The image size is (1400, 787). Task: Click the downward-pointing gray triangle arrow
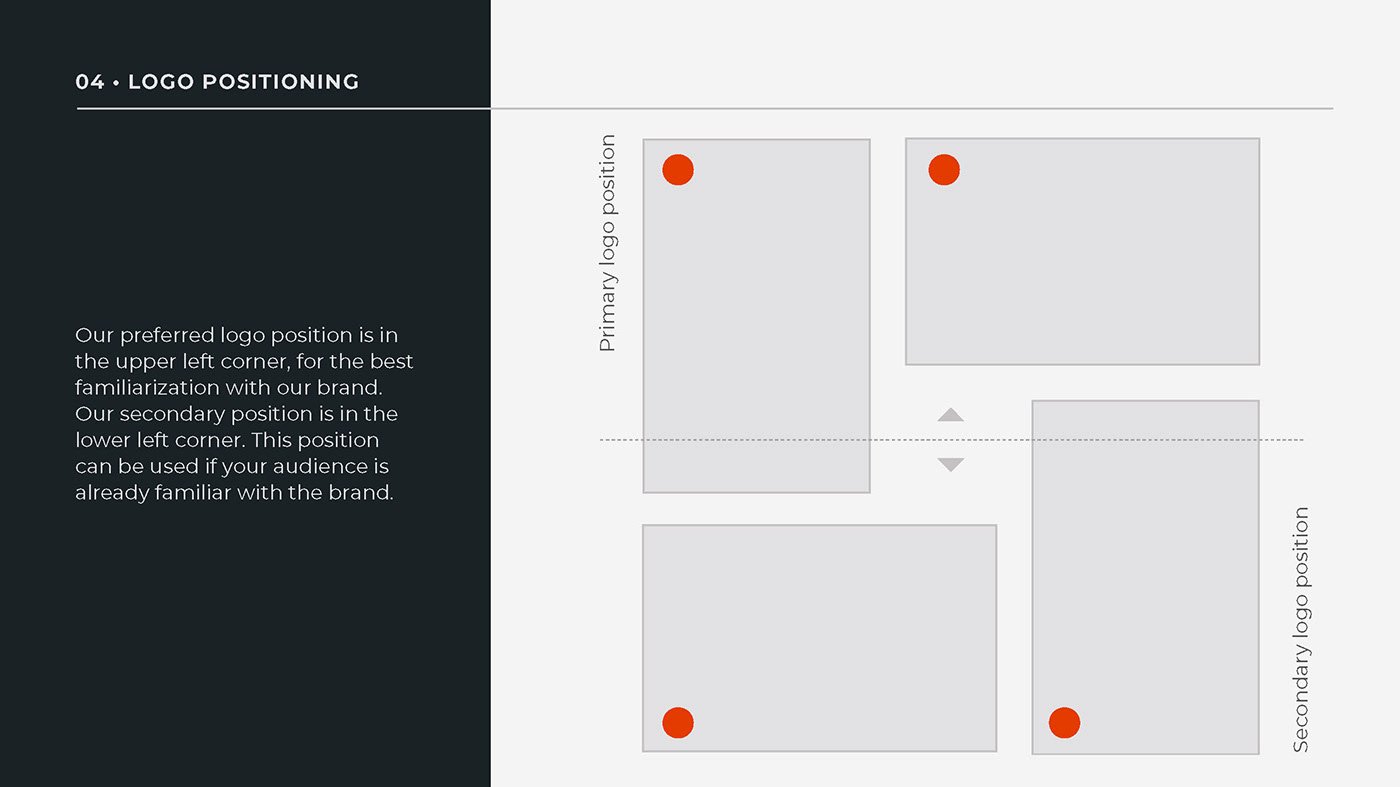(950, 464)
